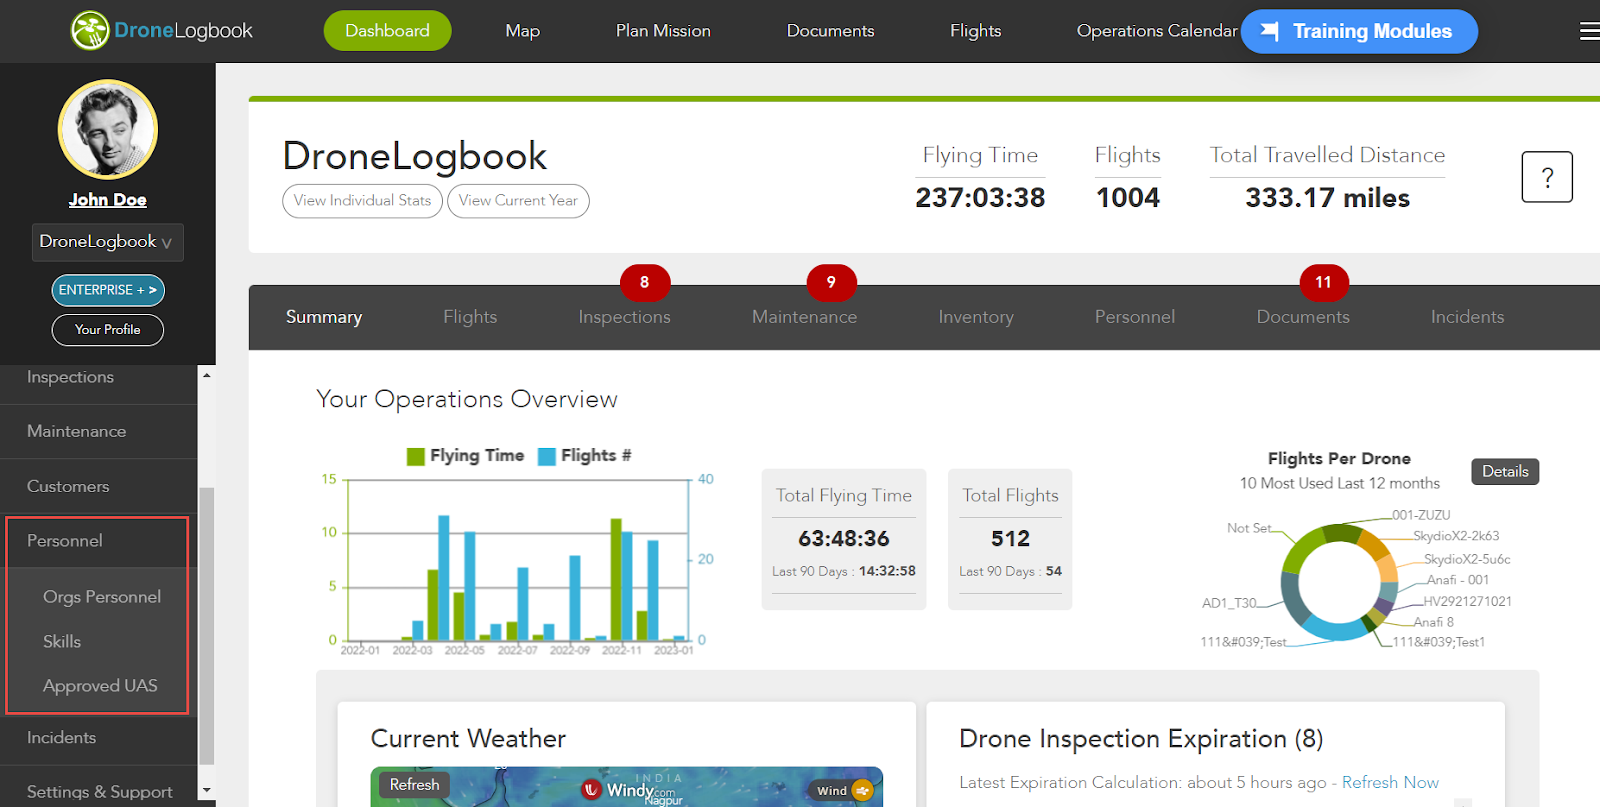
Task: Toggle Flying Time legend in chart
Action: click(466, 456)
